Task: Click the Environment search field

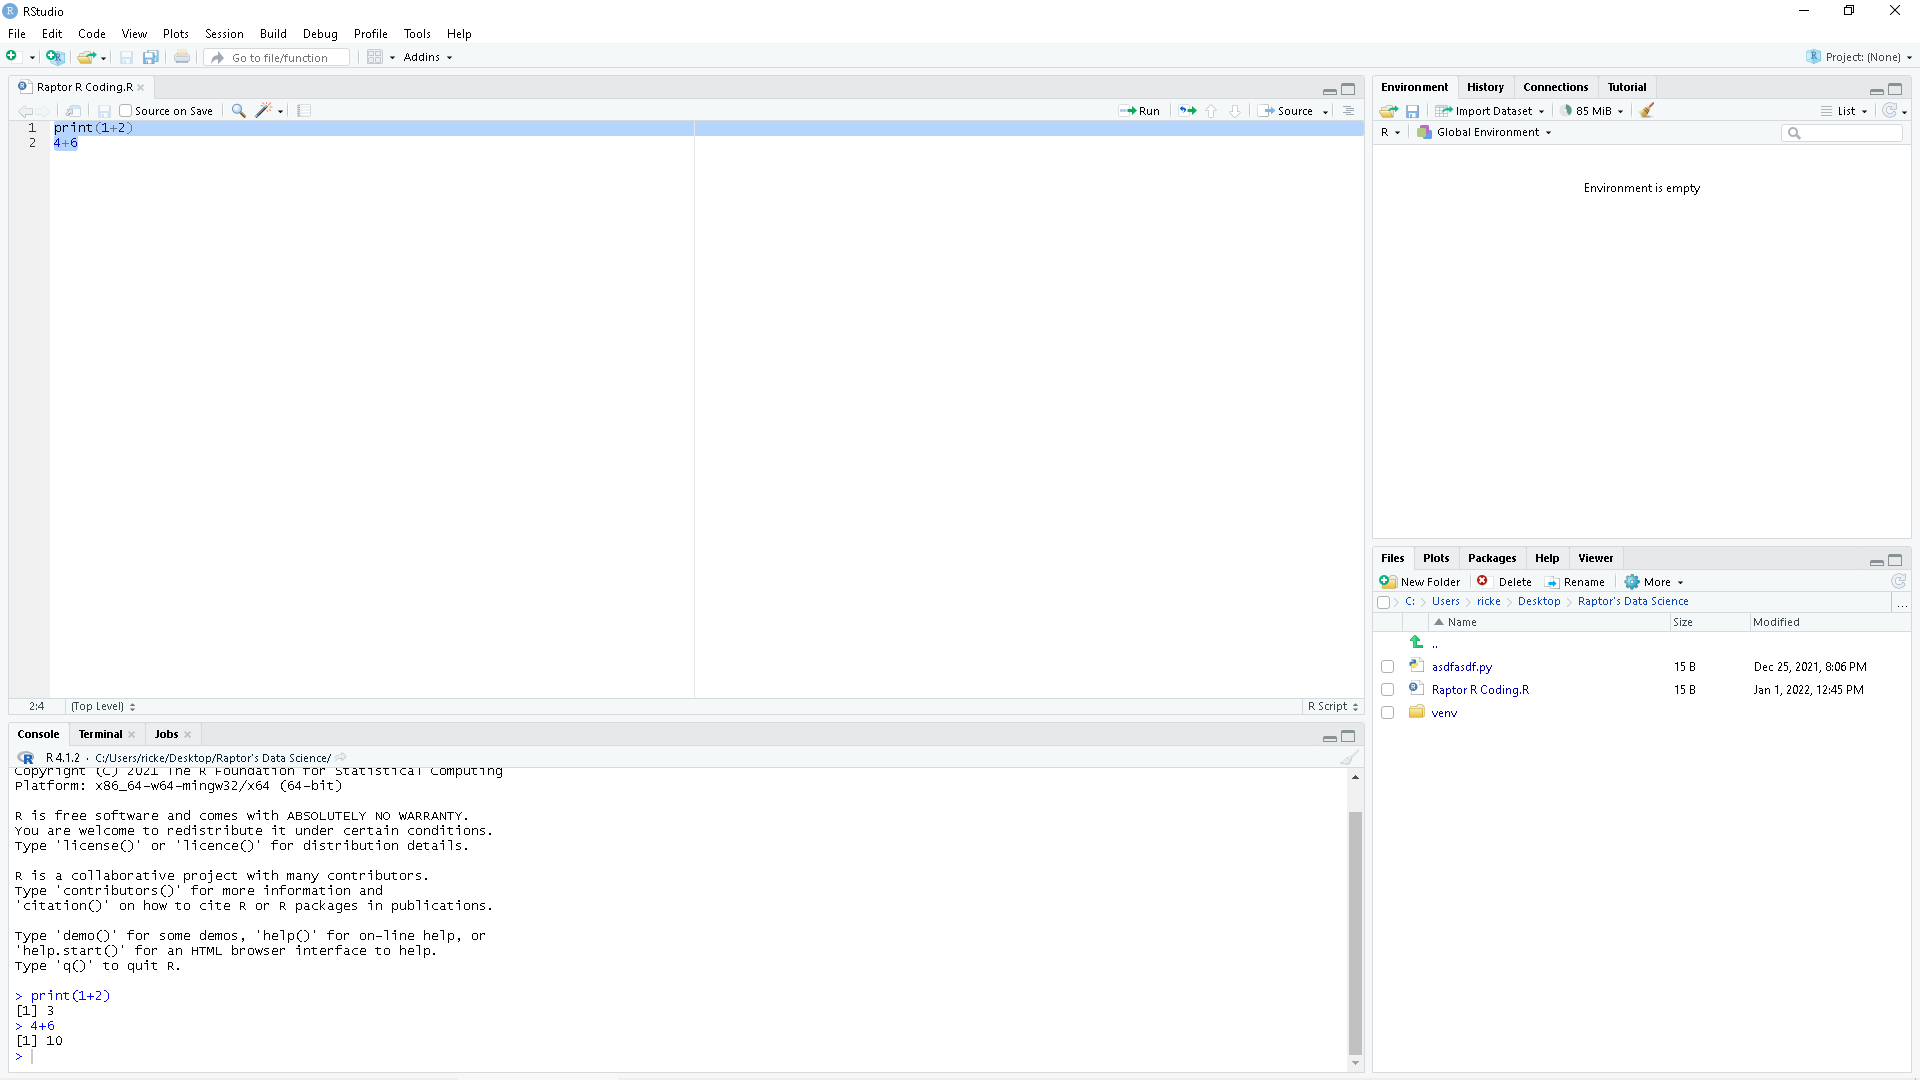Action: click(x=1843, y=132)
